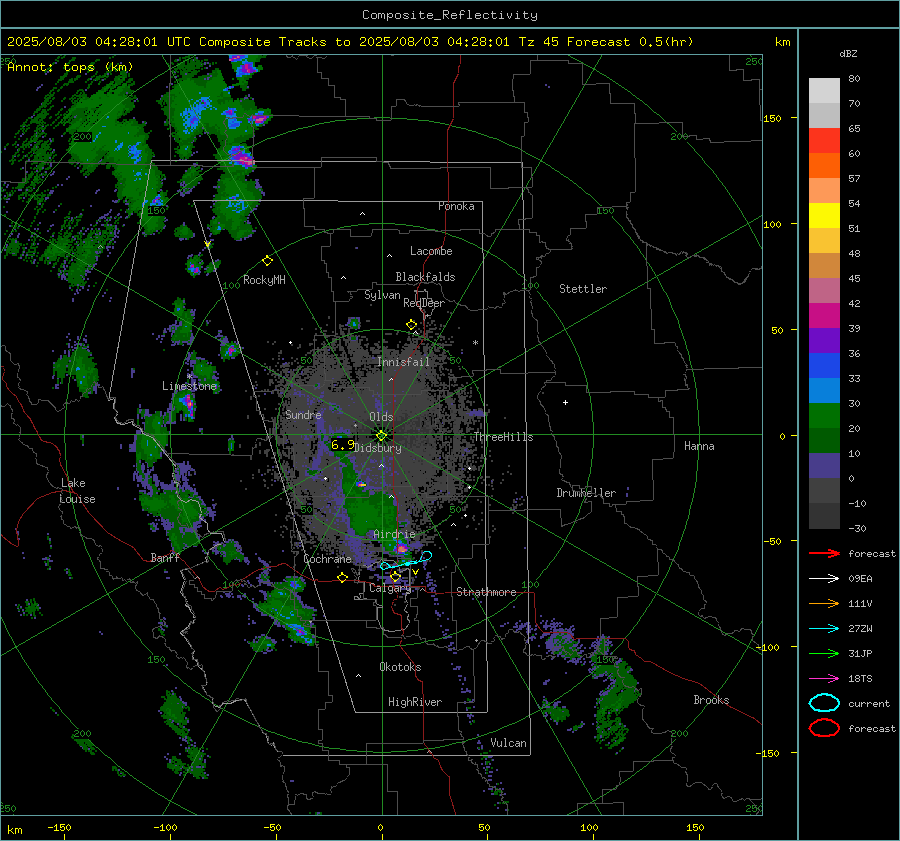Click the Okotoks label

click(x=400, y=667)
